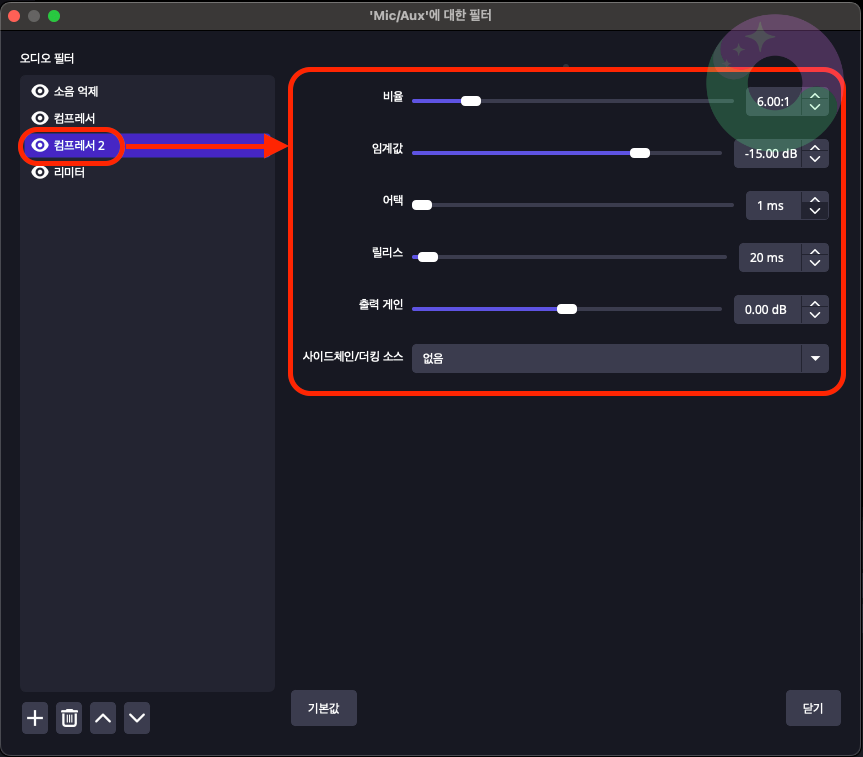Click the 1 ms attack field
Image resolution: width=863 pixels, height=757 pixels.
773,205
